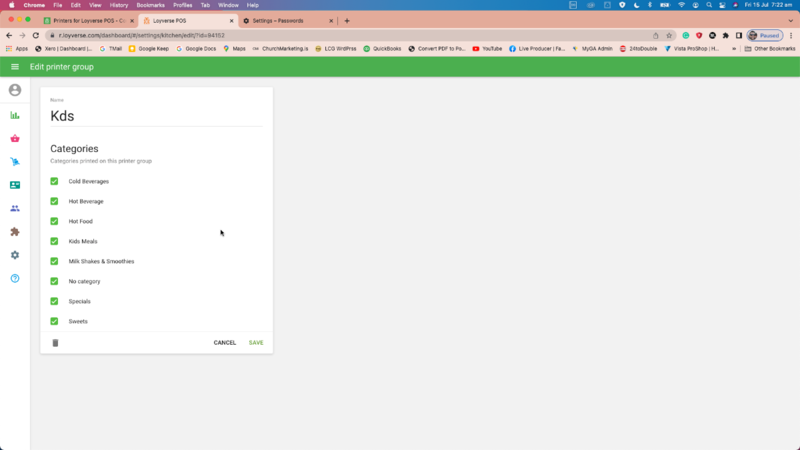Open Chrome side panel icon
The width and height of the screenshot is (800, 450).
739,35
